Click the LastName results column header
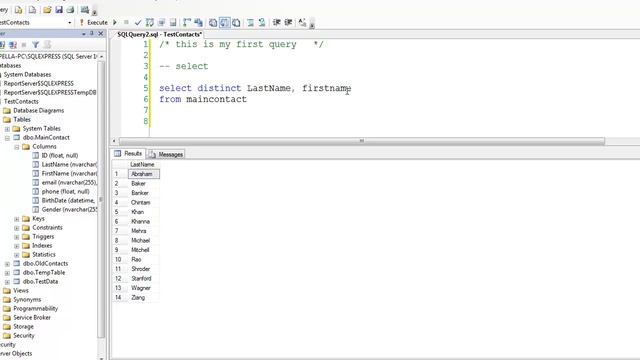The width and height of the screenshot is (640, 360). click(x=143, y=164)
